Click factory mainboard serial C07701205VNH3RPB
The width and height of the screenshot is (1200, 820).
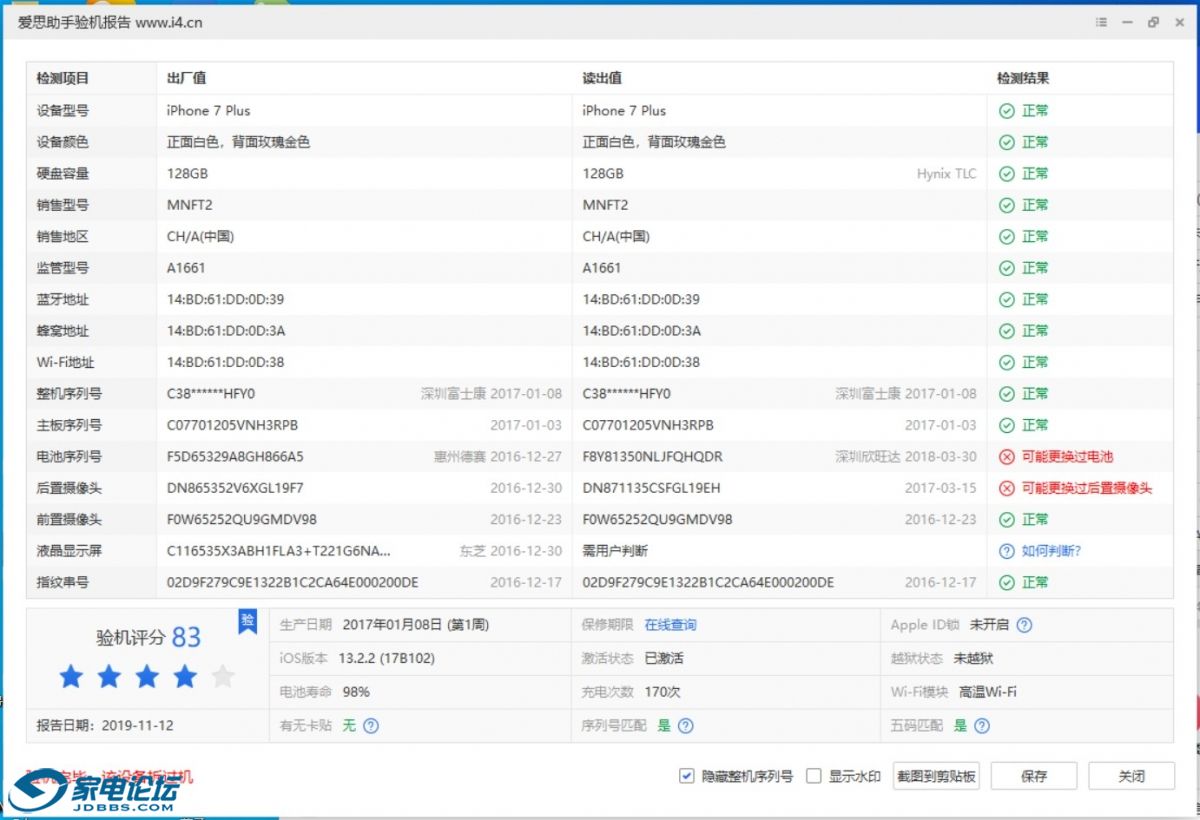232,425
